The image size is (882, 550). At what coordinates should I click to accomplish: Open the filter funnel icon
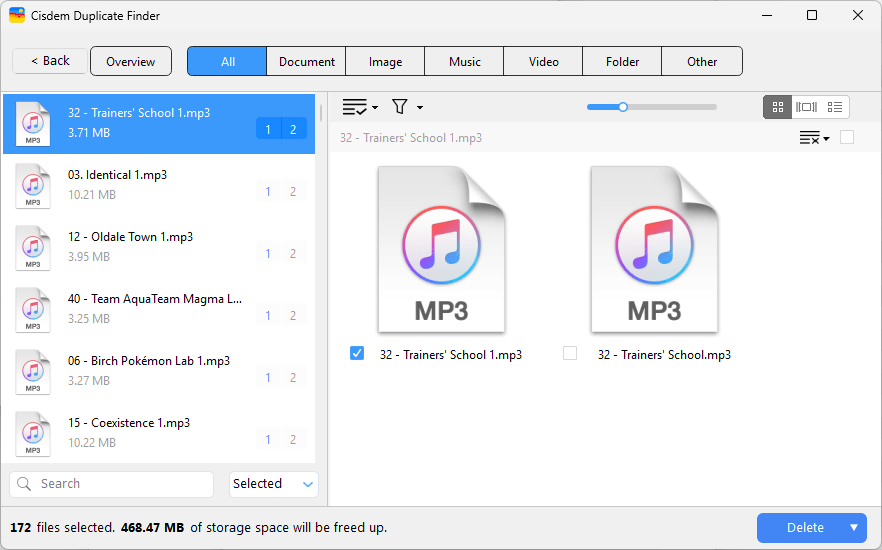click(x=399, y=106)
